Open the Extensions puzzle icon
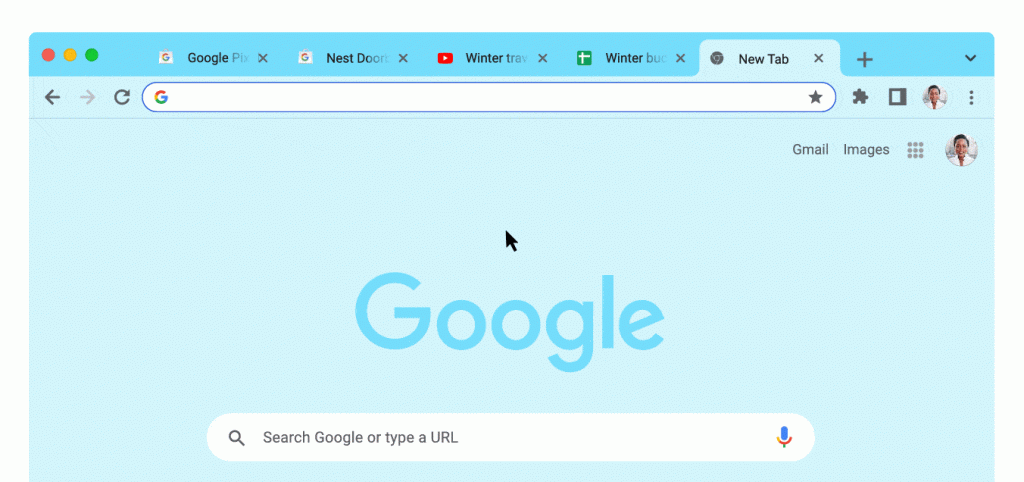The height and width of the screenshot is (482, 1024). 861,97
